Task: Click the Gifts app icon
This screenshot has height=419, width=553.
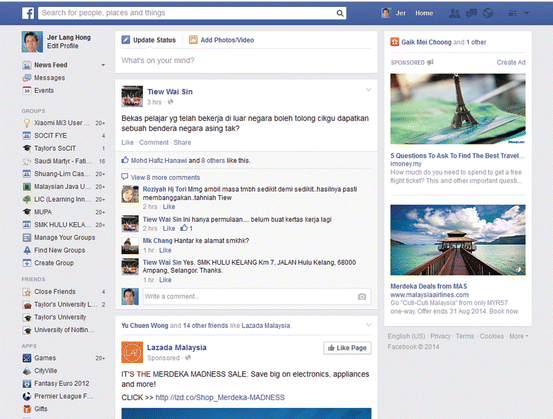Action: (x=27, y=409)
